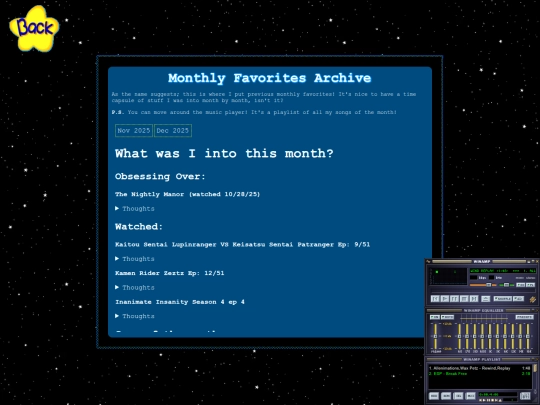Click the 'Monthly Favorites Archive' heading
Image resolution: width=540 pixels, height=405 pixels.
pos(270,78)
